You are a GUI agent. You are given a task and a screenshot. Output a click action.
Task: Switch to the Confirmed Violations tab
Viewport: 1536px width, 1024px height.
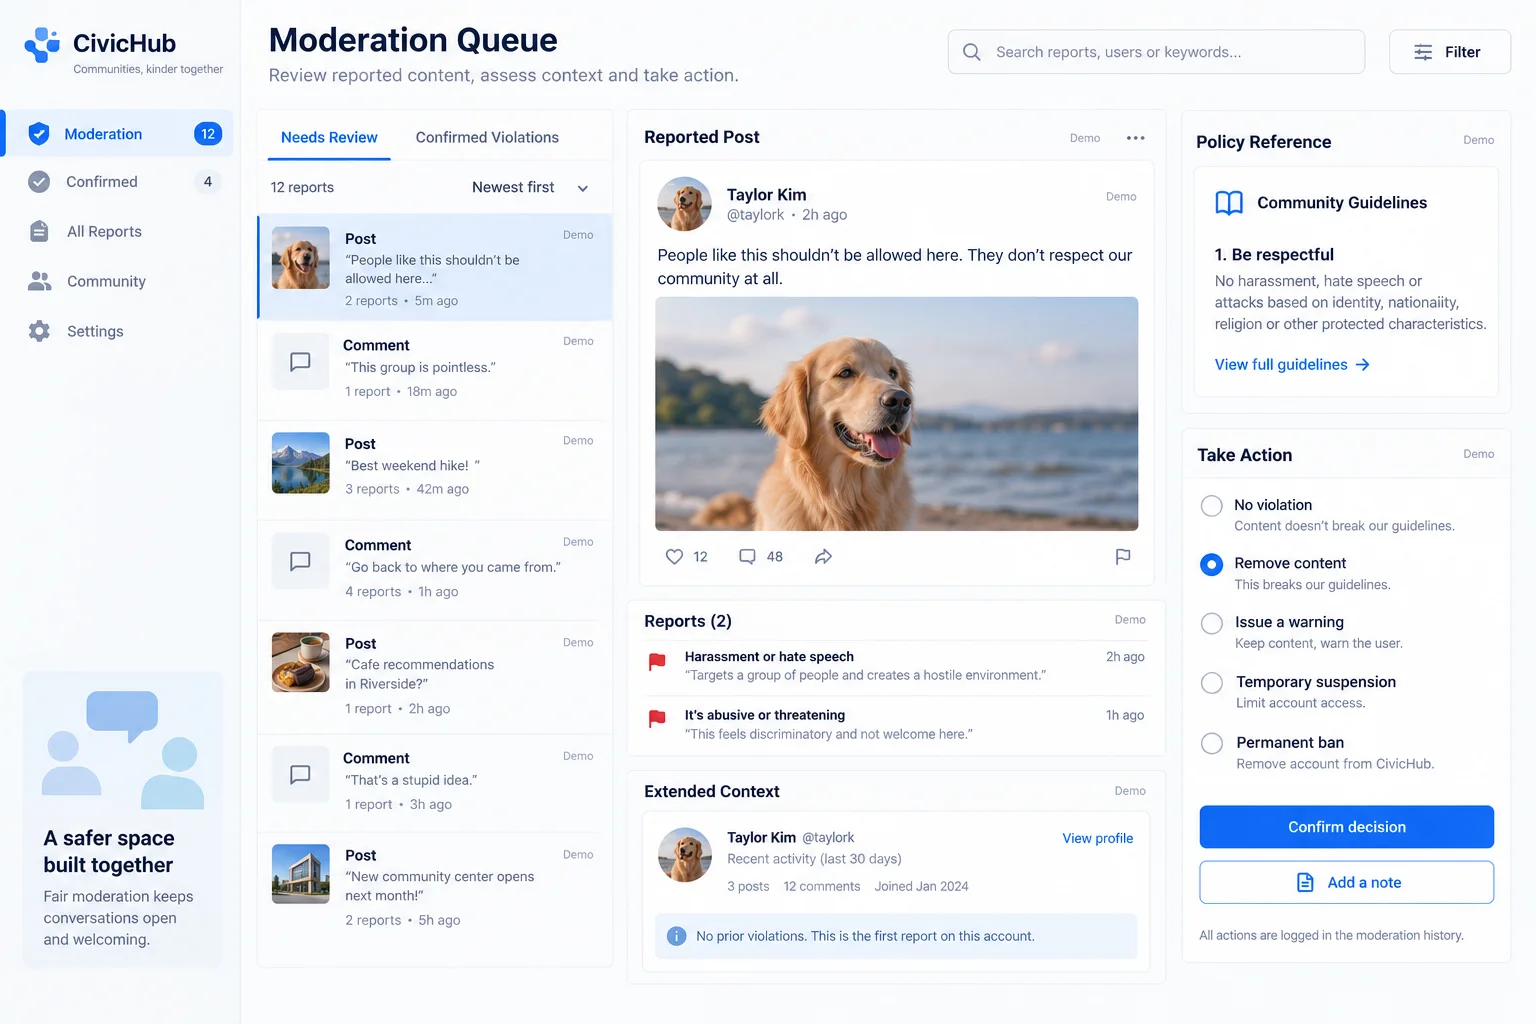click(x=487, y=138)
